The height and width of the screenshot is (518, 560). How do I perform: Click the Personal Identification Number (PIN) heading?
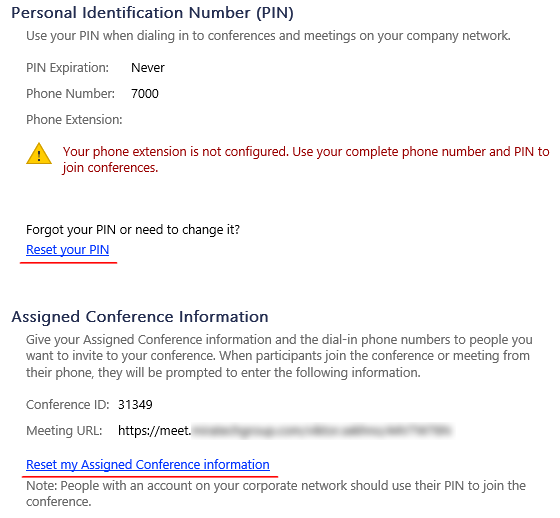click(x=152, y=13)
